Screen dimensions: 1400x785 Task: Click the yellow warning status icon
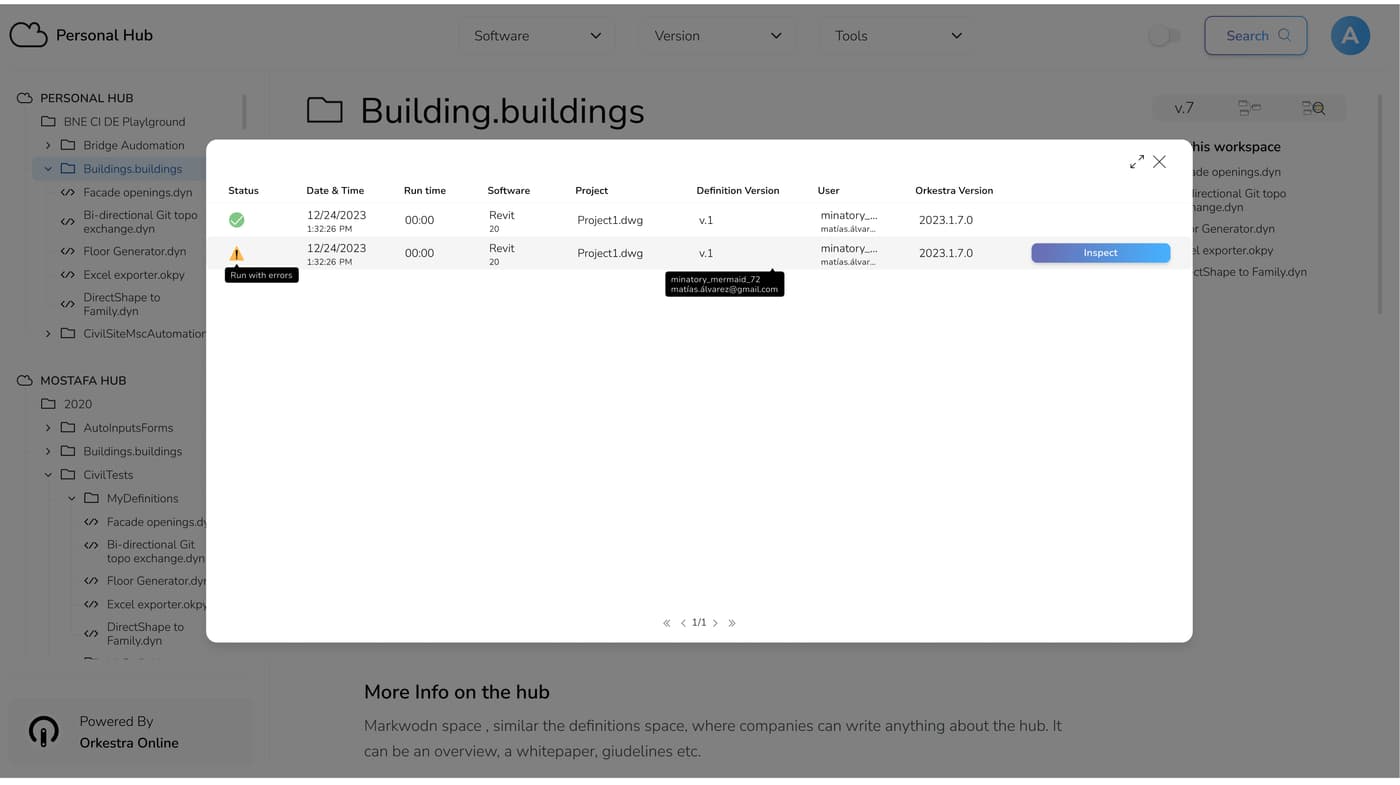(236, 254)
